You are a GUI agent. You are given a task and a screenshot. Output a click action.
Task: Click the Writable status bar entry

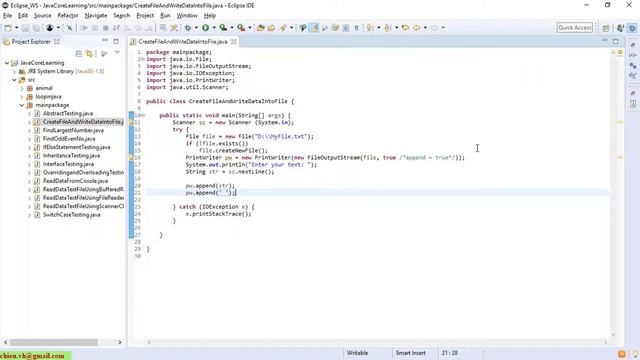[x=357, y=353]
